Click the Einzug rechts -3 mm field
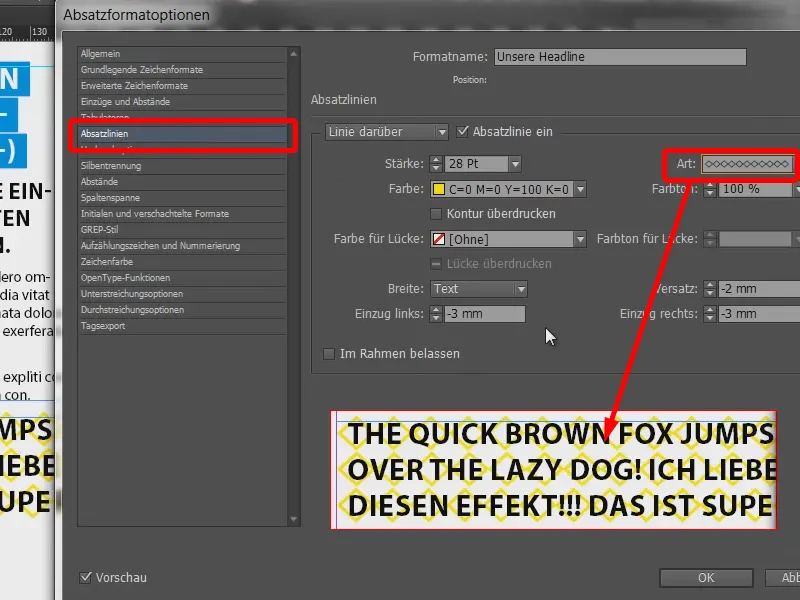The width and height of the screenshot is (800, 600). point(759,314)
